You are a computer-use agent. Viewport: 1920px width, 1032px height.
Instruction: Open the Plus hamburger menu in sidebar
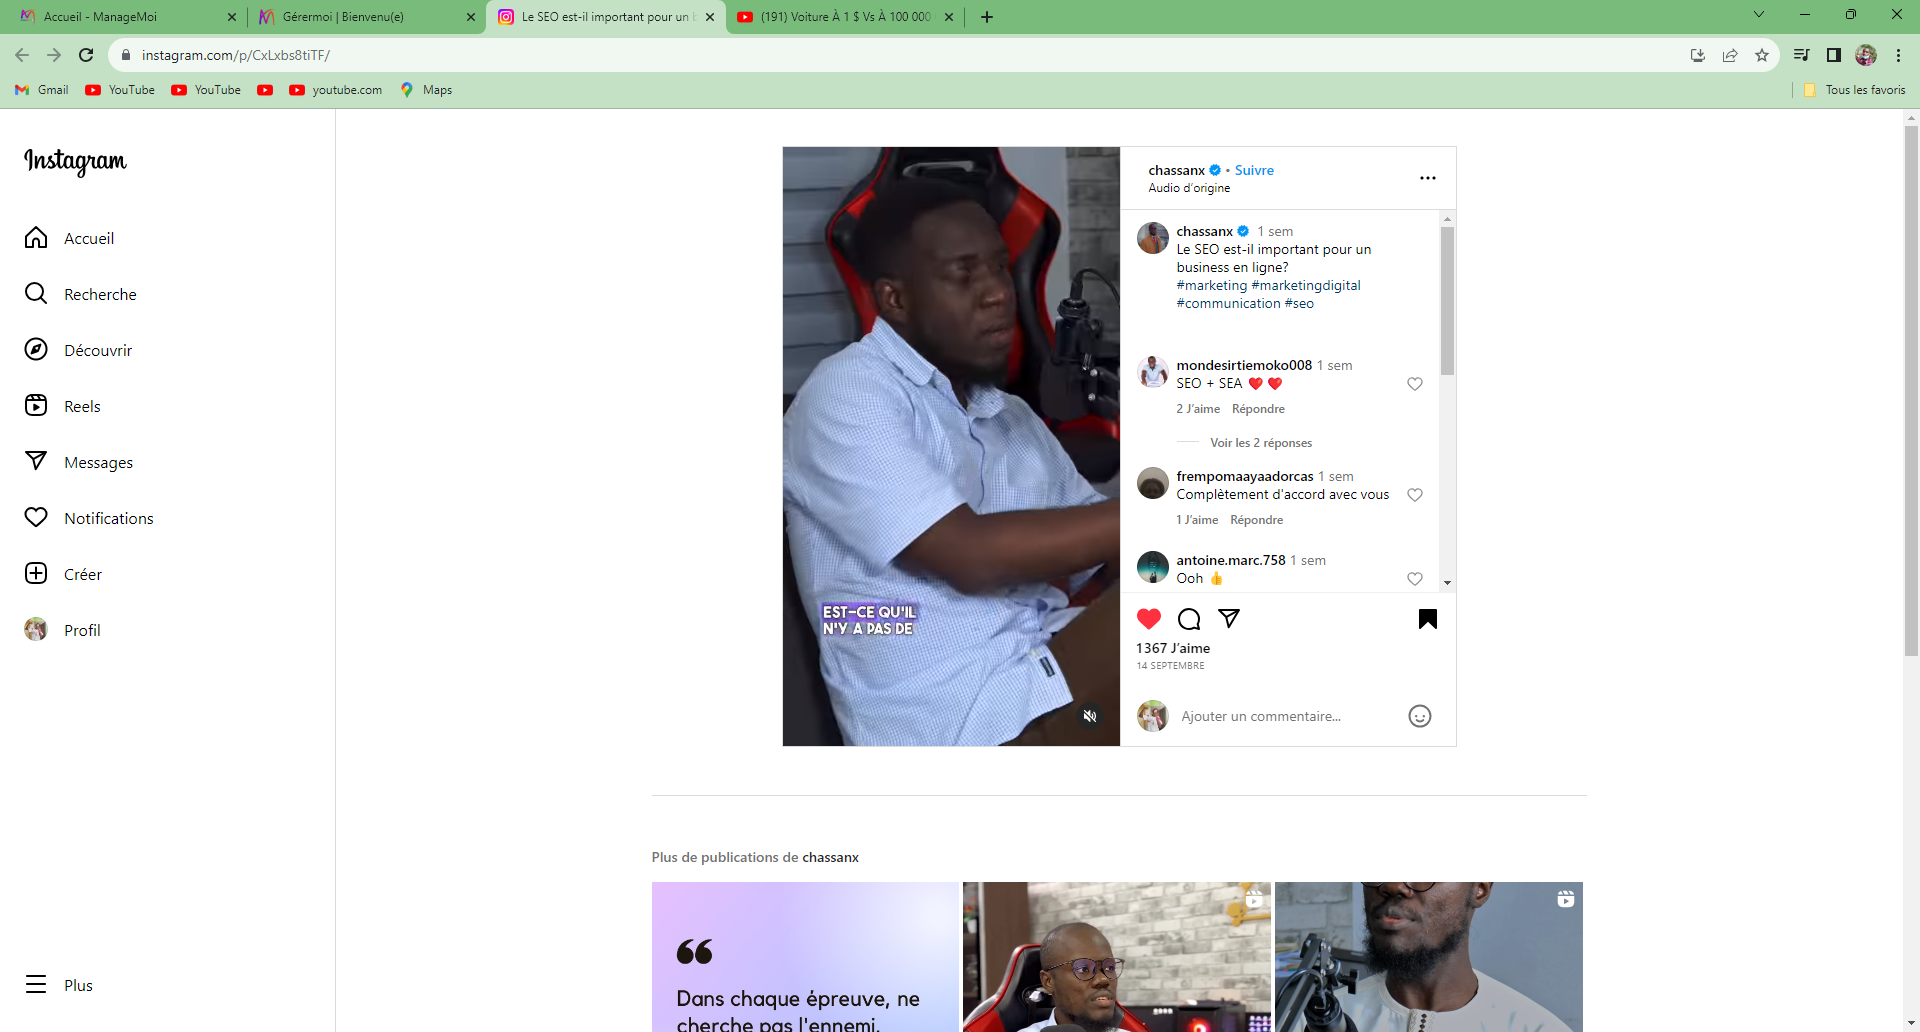coord(36,985)
